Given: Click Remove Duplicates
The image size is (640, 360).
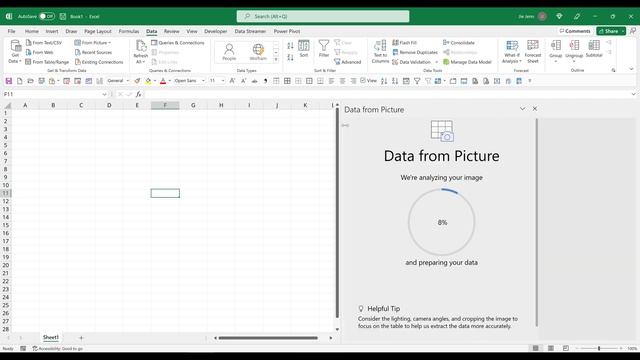Looking at the screenshot, I should pos(415,52).
